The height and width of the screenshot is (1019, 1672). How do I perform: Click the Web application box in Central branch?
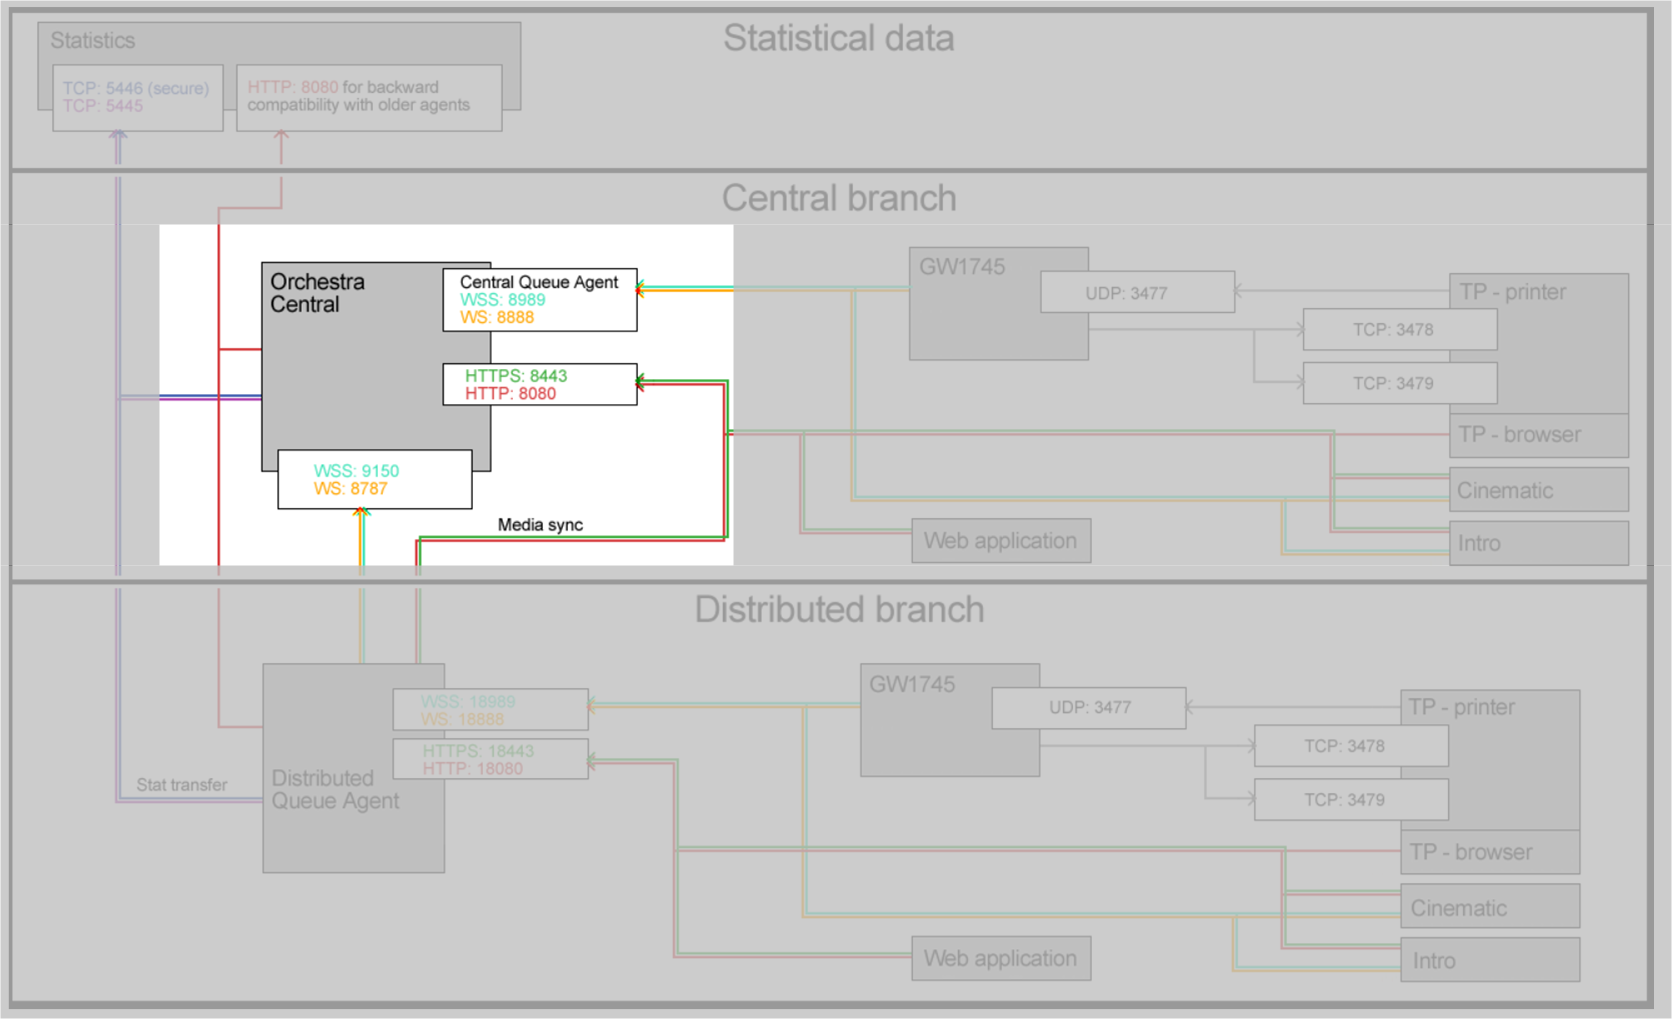(1000, 541)
